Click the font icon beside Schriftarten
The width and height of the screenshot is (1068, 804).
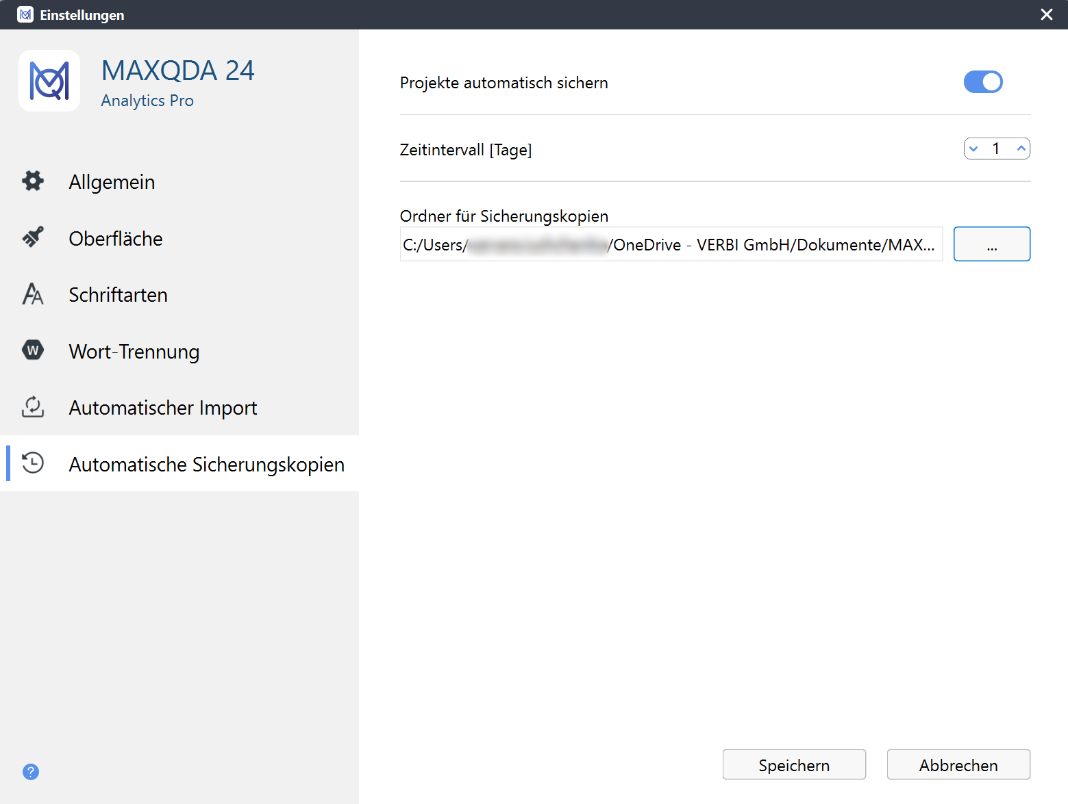point(33,294)
